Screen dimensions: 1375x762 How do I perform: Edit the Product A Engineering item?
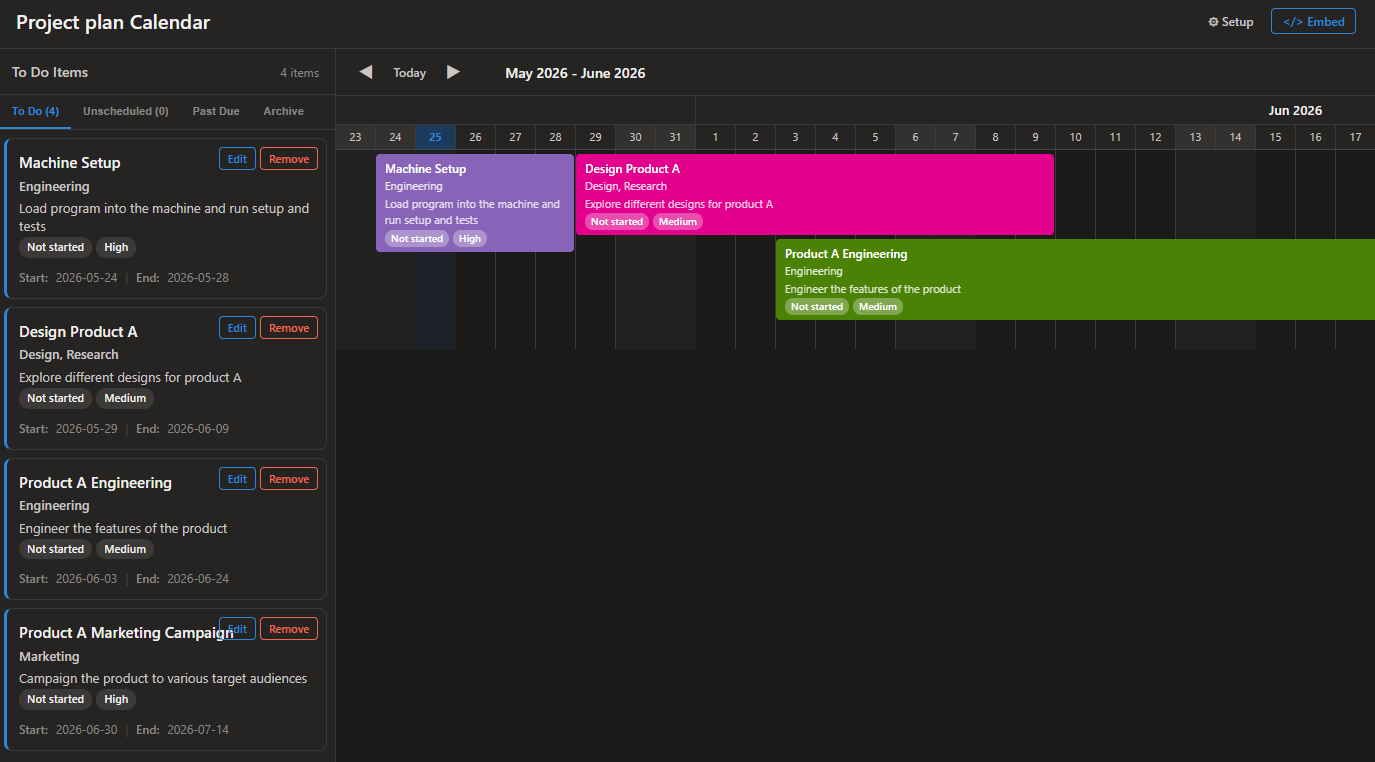pyautogui.click(x=237, y=479)
